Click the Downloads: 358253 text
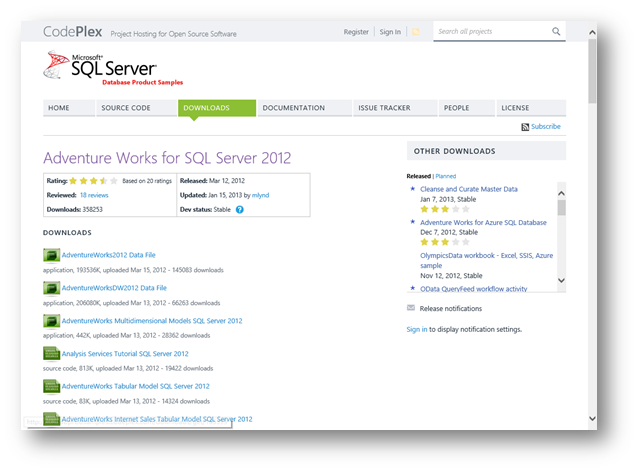Viewport: 639px width, 472px height. (75, 210)
